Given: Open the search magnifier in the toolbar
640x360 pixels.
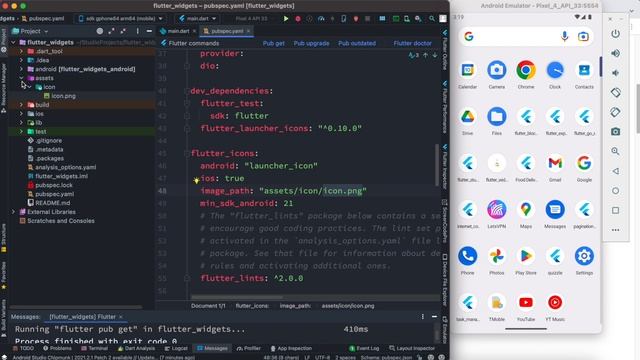Looking at the screenshot, I should pyautogui.click(x=432, y=19).
